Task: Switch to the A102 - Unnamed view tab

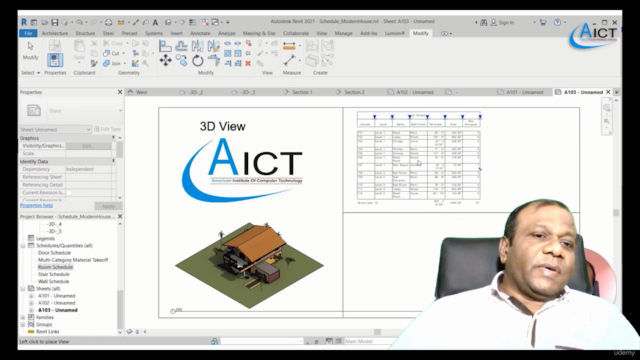Action: pos(415,92)
